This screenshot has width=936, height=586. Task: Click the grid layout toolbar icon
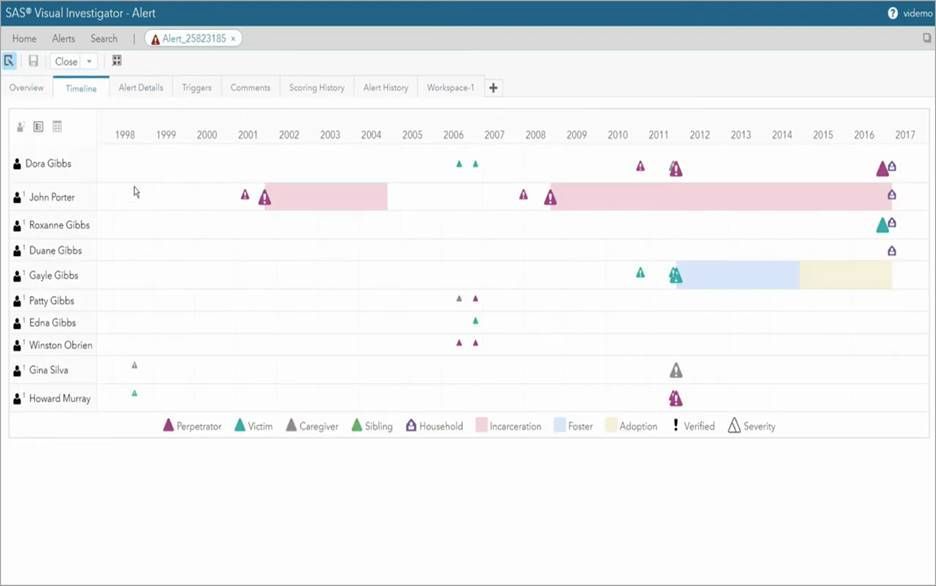117,61
